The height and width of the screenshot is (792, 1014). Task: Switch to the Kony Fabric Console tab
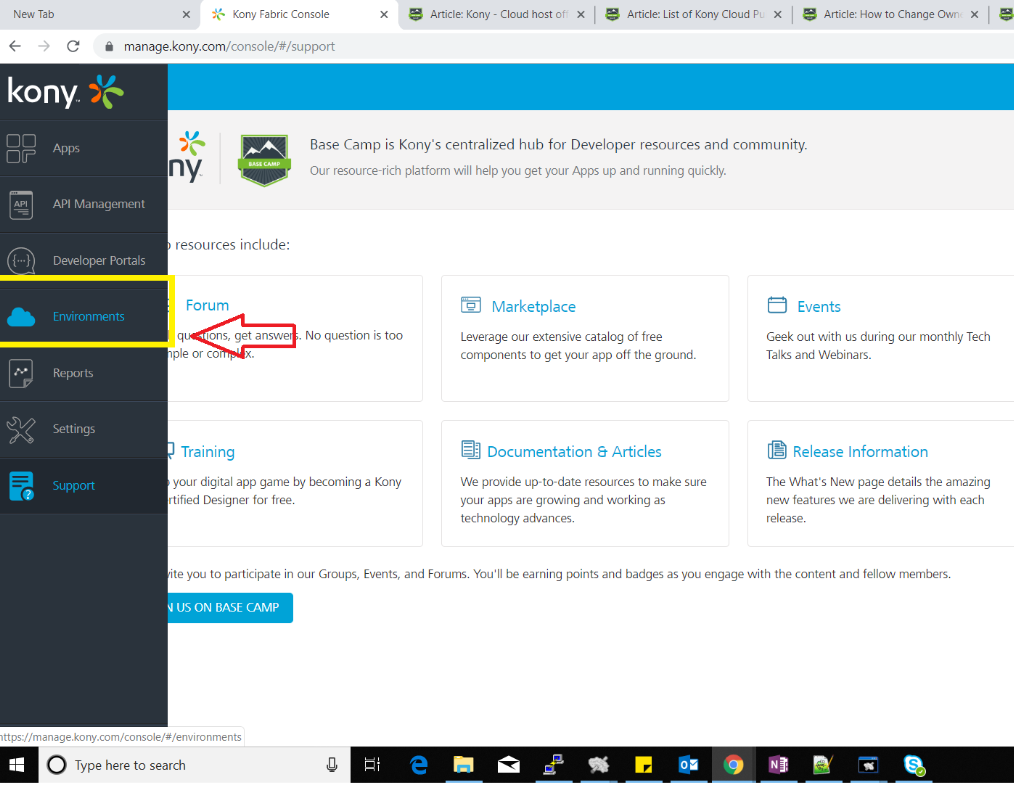point(286,15)
